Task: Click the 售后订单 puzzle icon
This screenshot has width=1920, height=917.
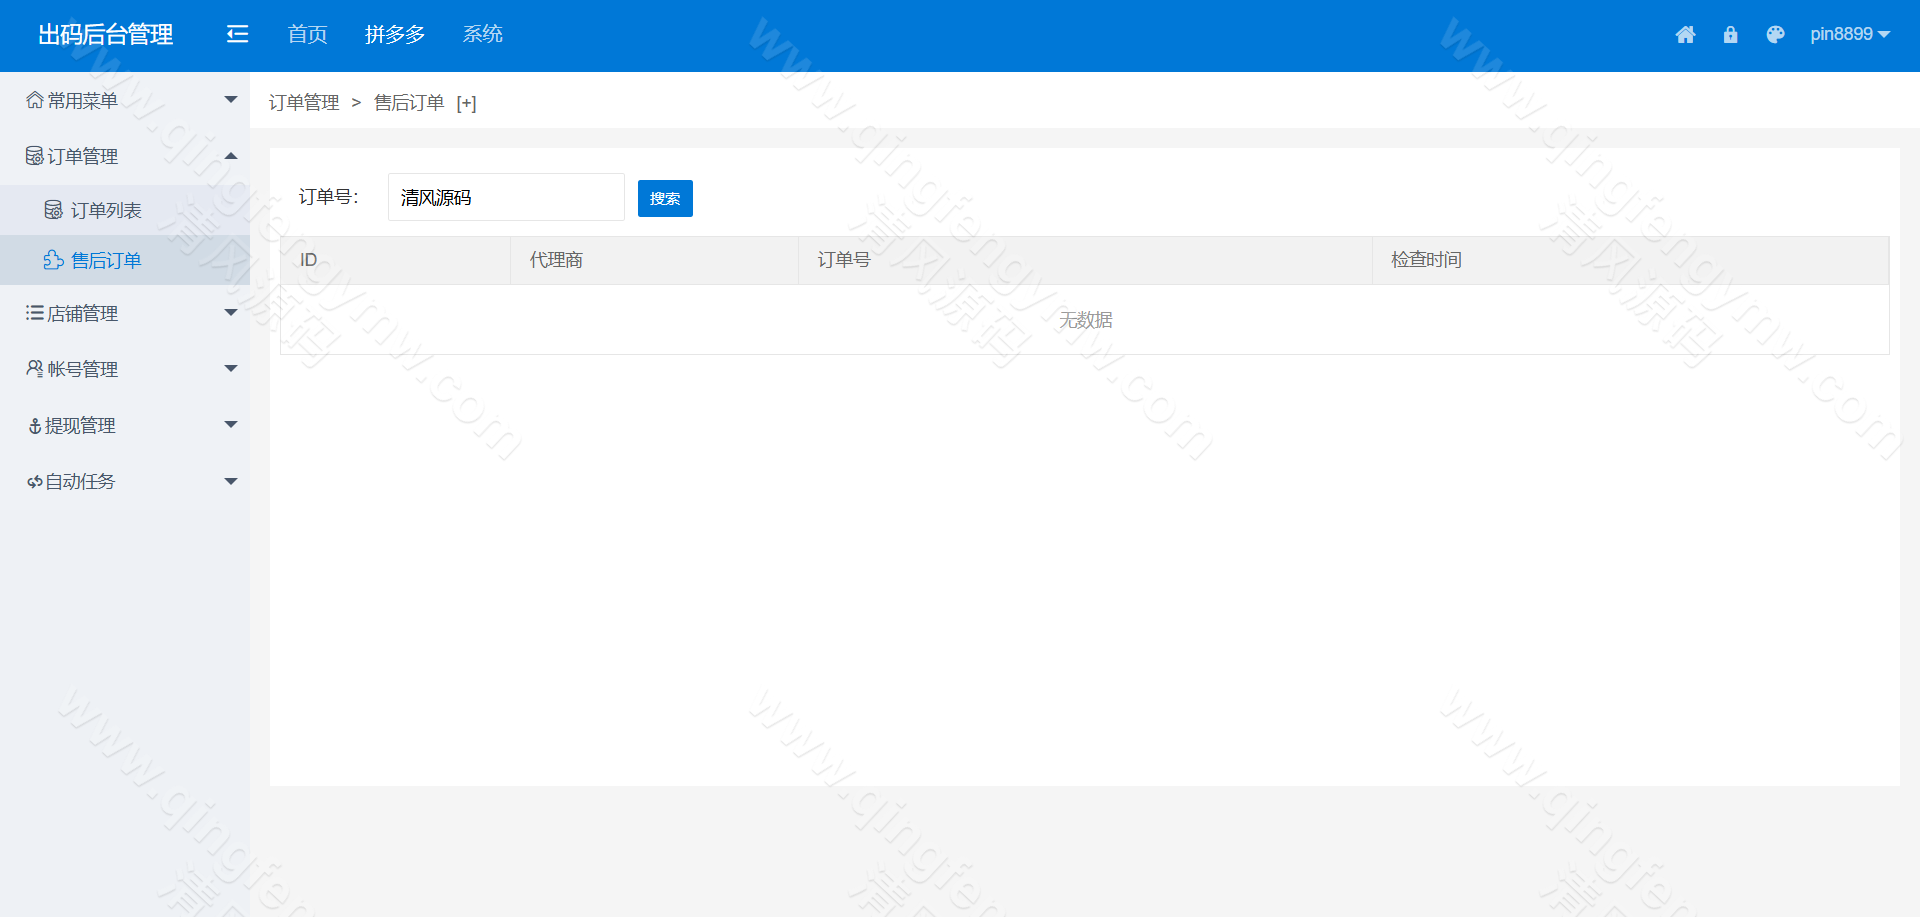Action: coord(52,260)
